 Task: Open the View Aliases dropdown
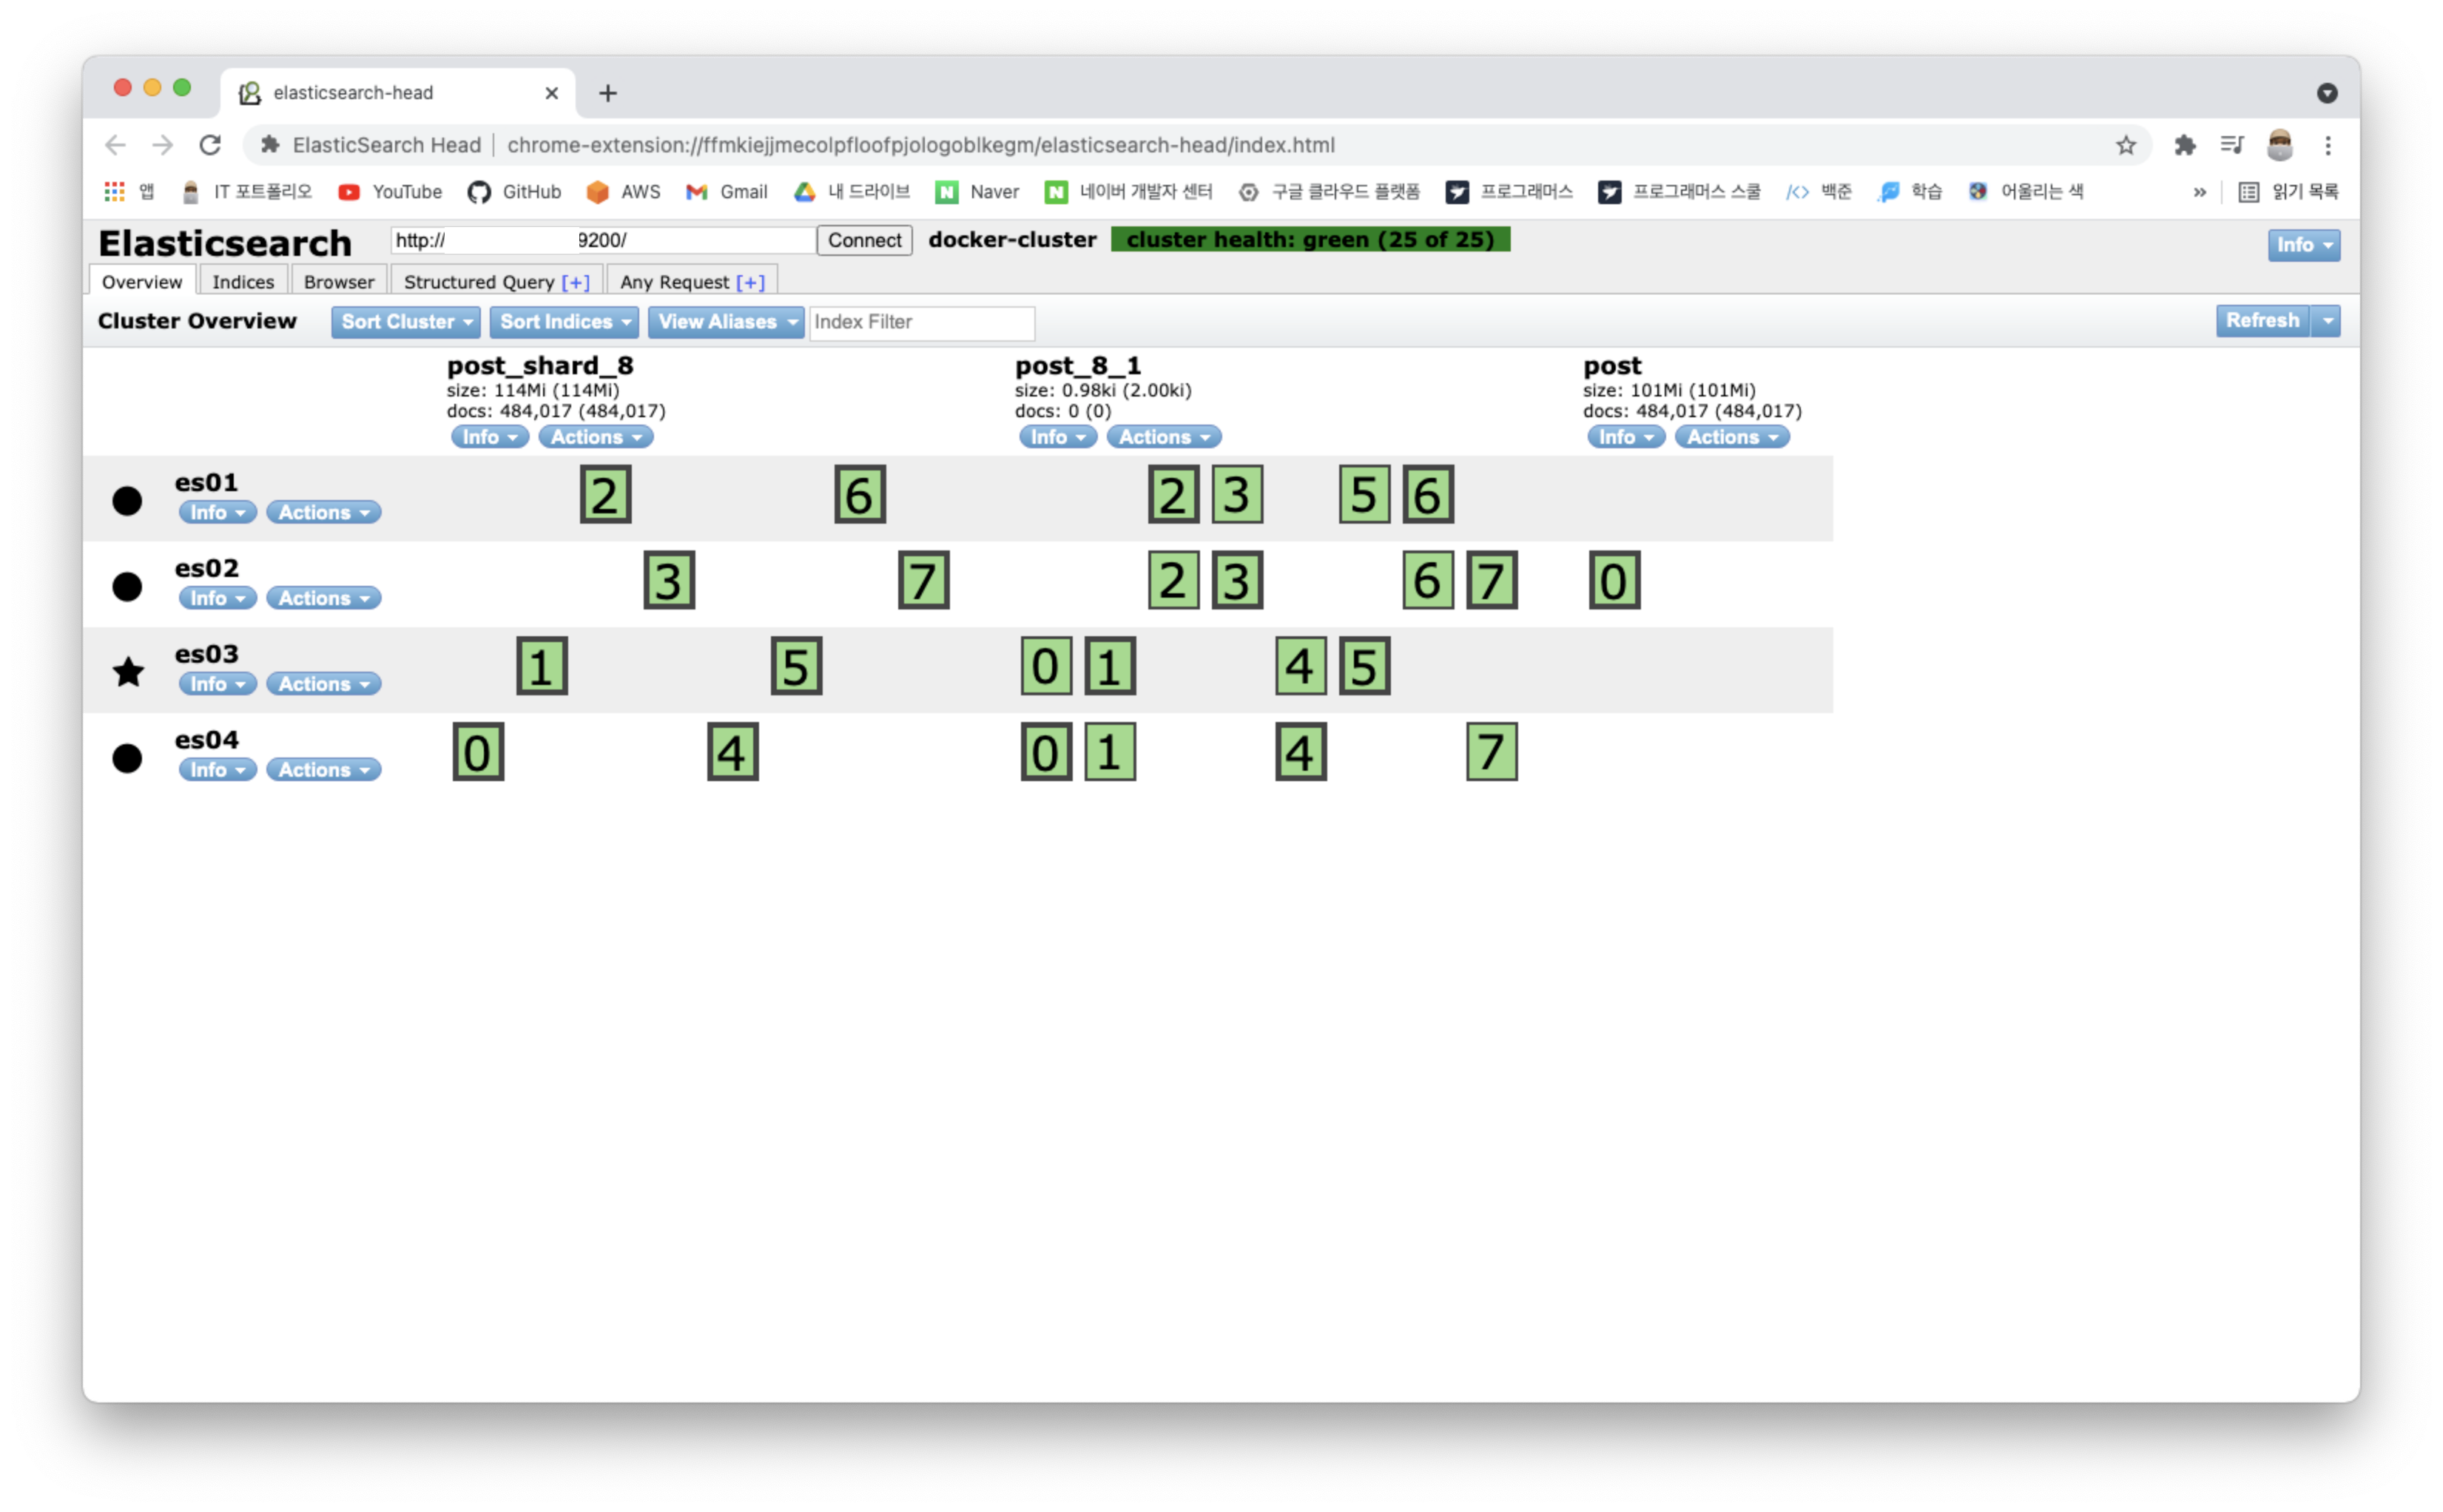pos(726,322)
